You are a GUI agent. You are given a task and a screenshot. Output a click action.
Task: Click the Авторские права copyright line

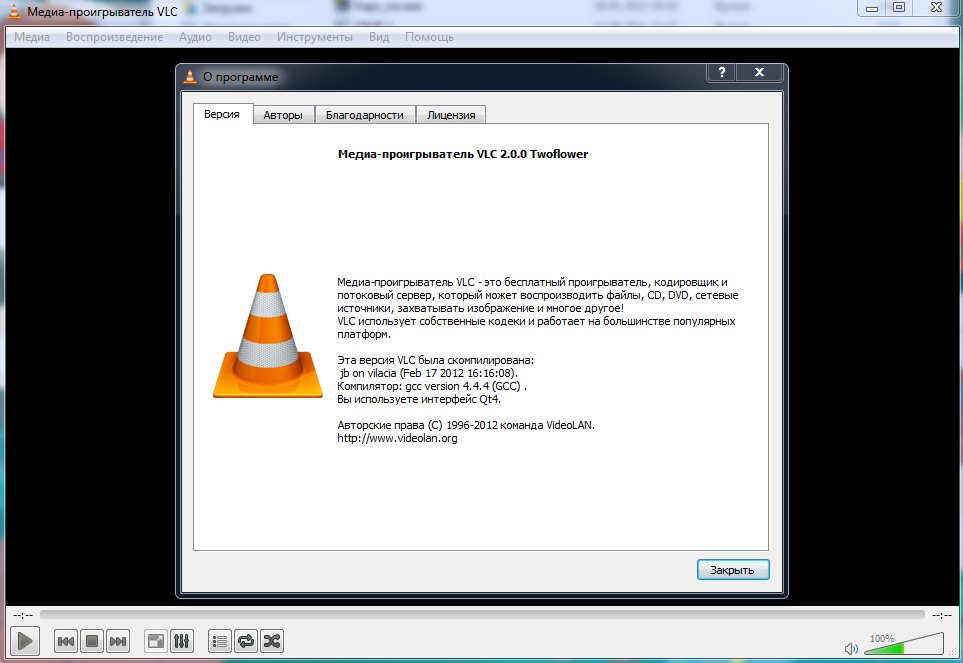click(466, 425)
